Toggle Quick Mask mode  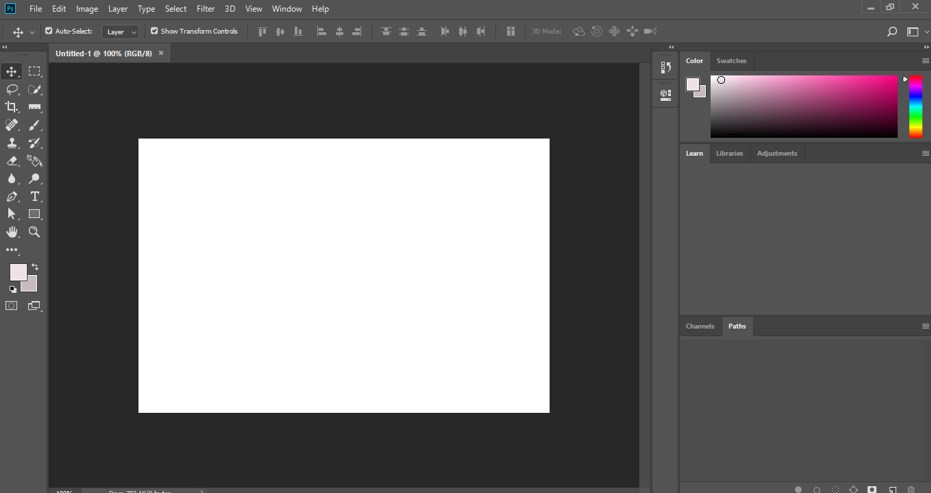tap(12, 306)
